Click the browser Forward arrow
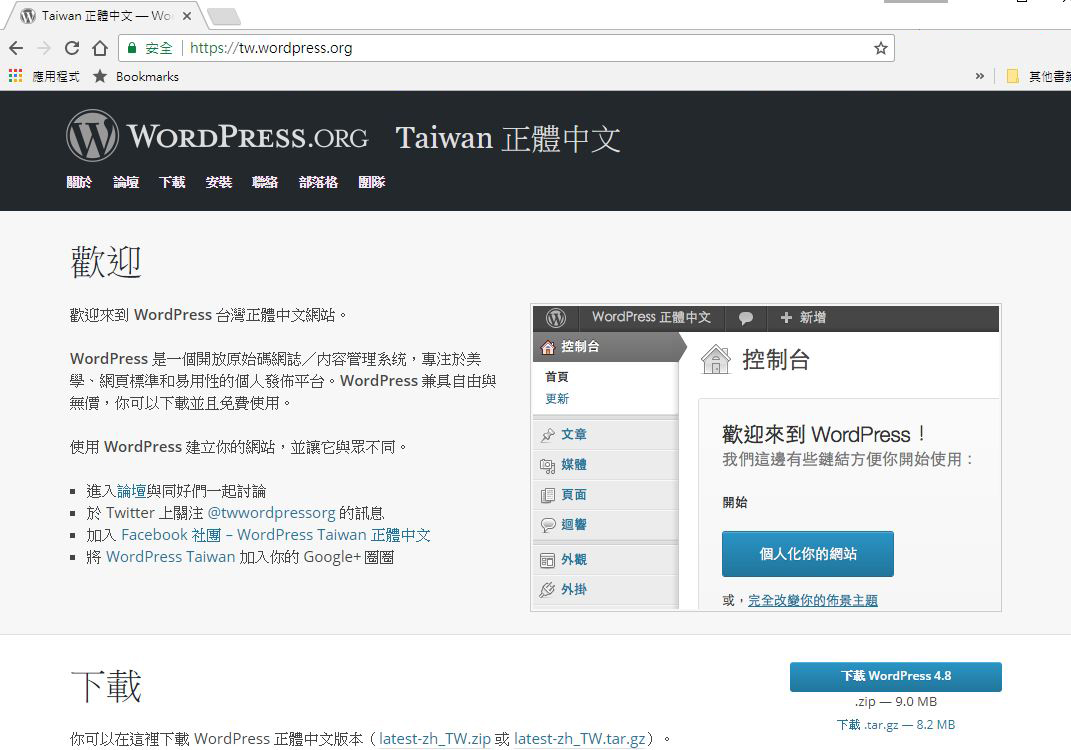Image resolution: width=1071 pixels, height=750 pixels. (x=44, y=48)
